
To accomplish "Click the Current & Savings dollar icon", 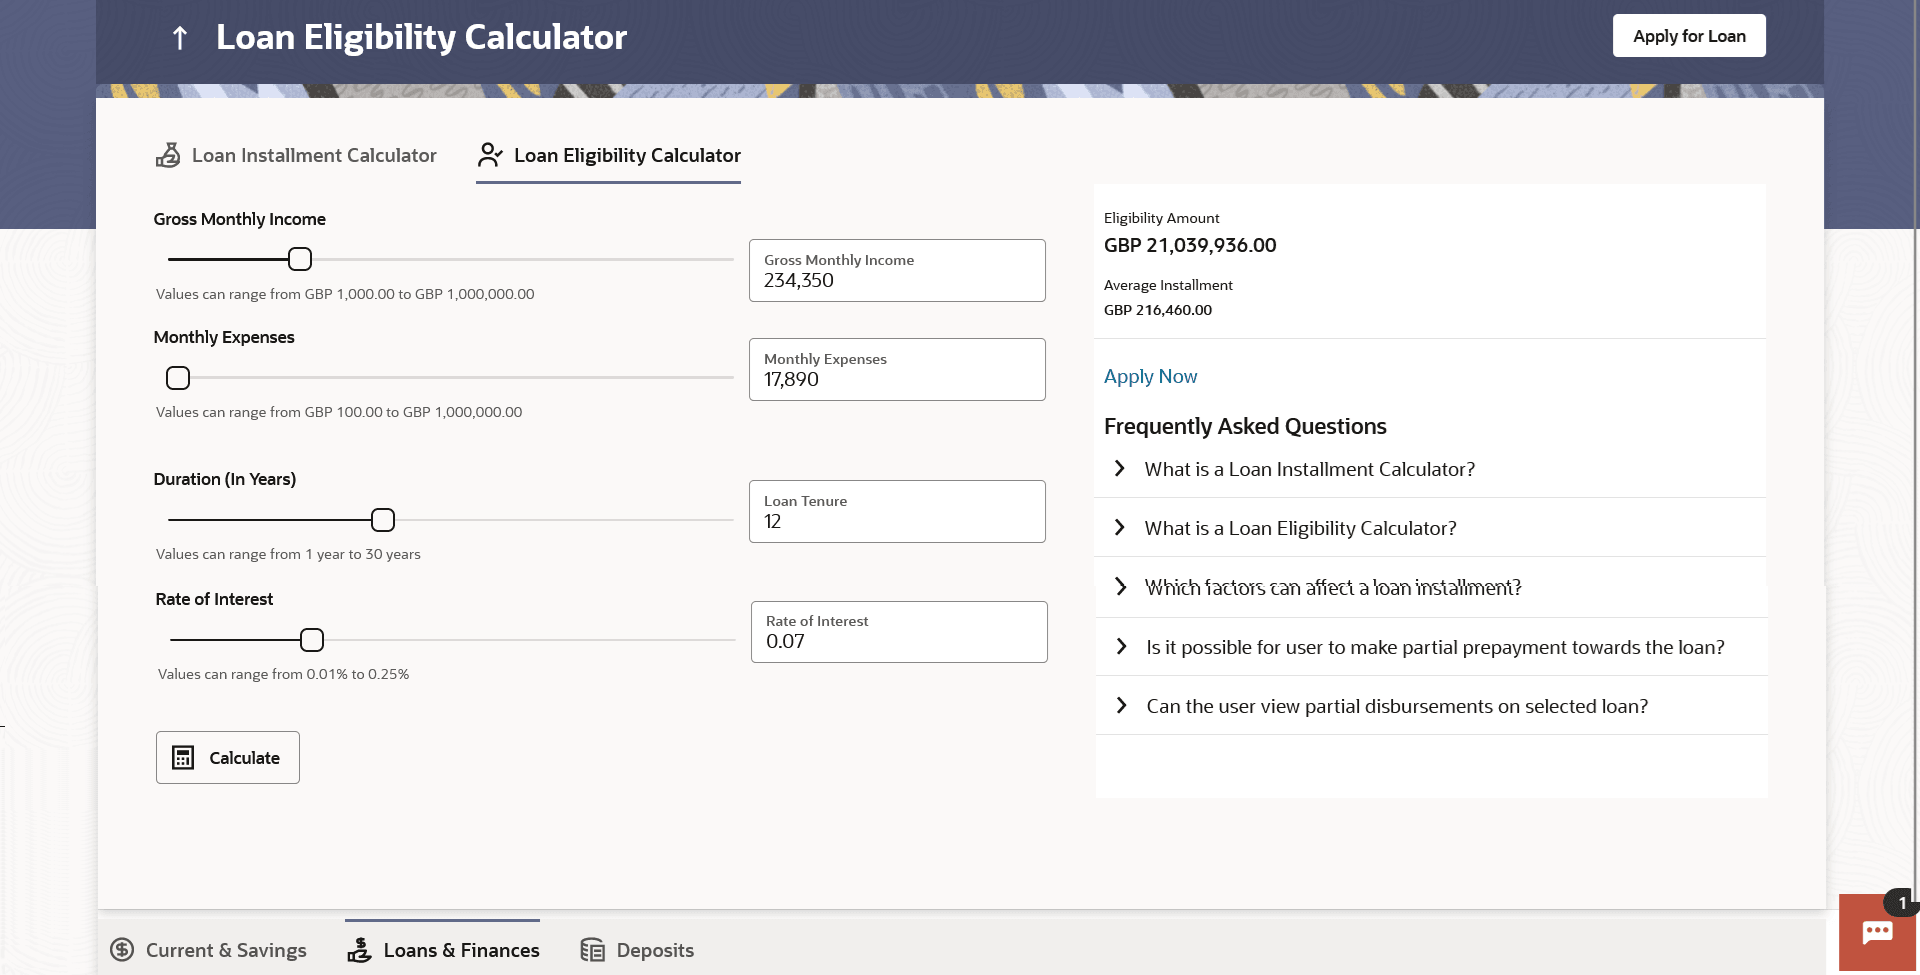I will [122, 950].
